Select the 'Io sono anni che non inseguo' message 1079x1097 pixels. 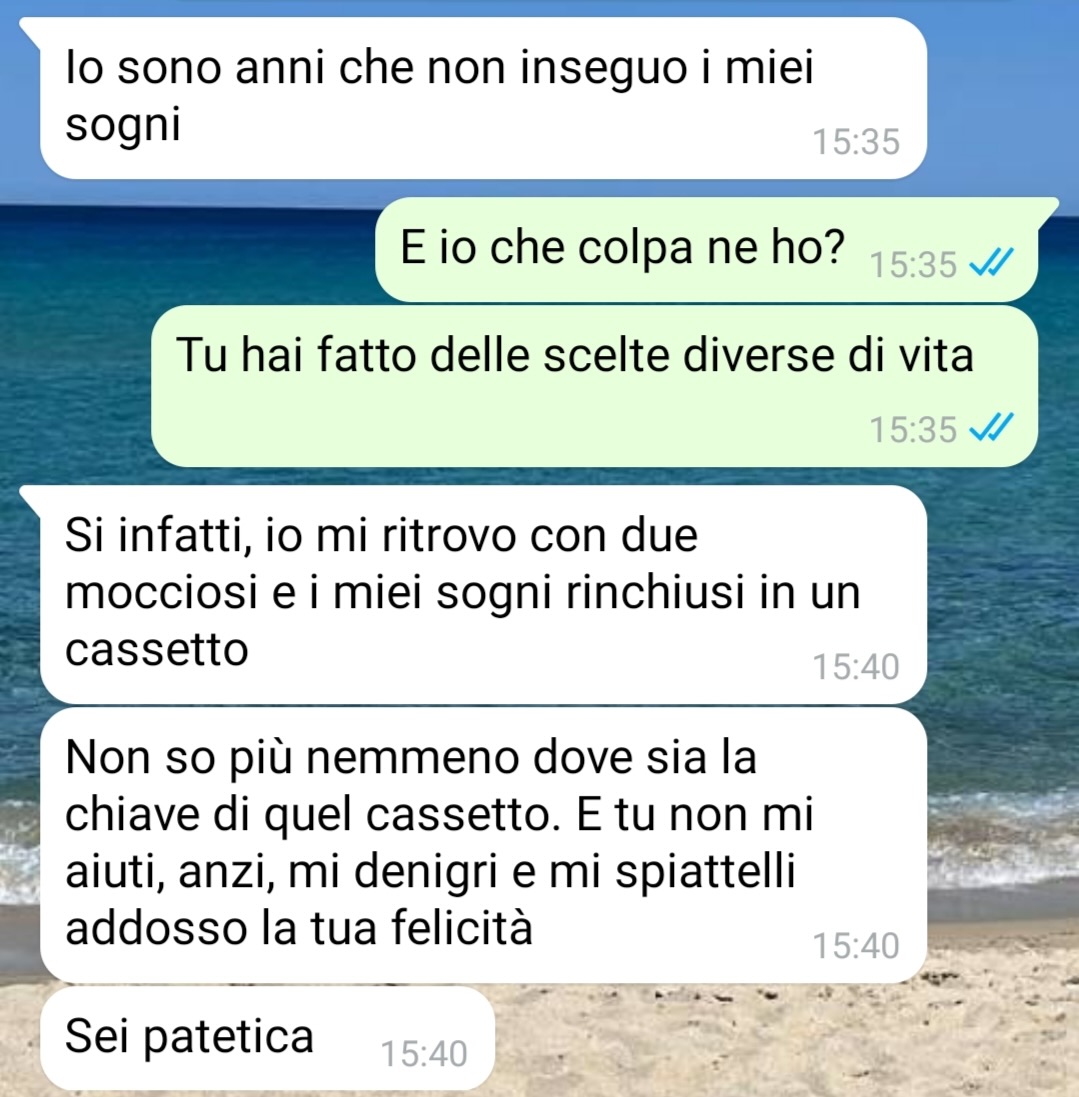484,98
